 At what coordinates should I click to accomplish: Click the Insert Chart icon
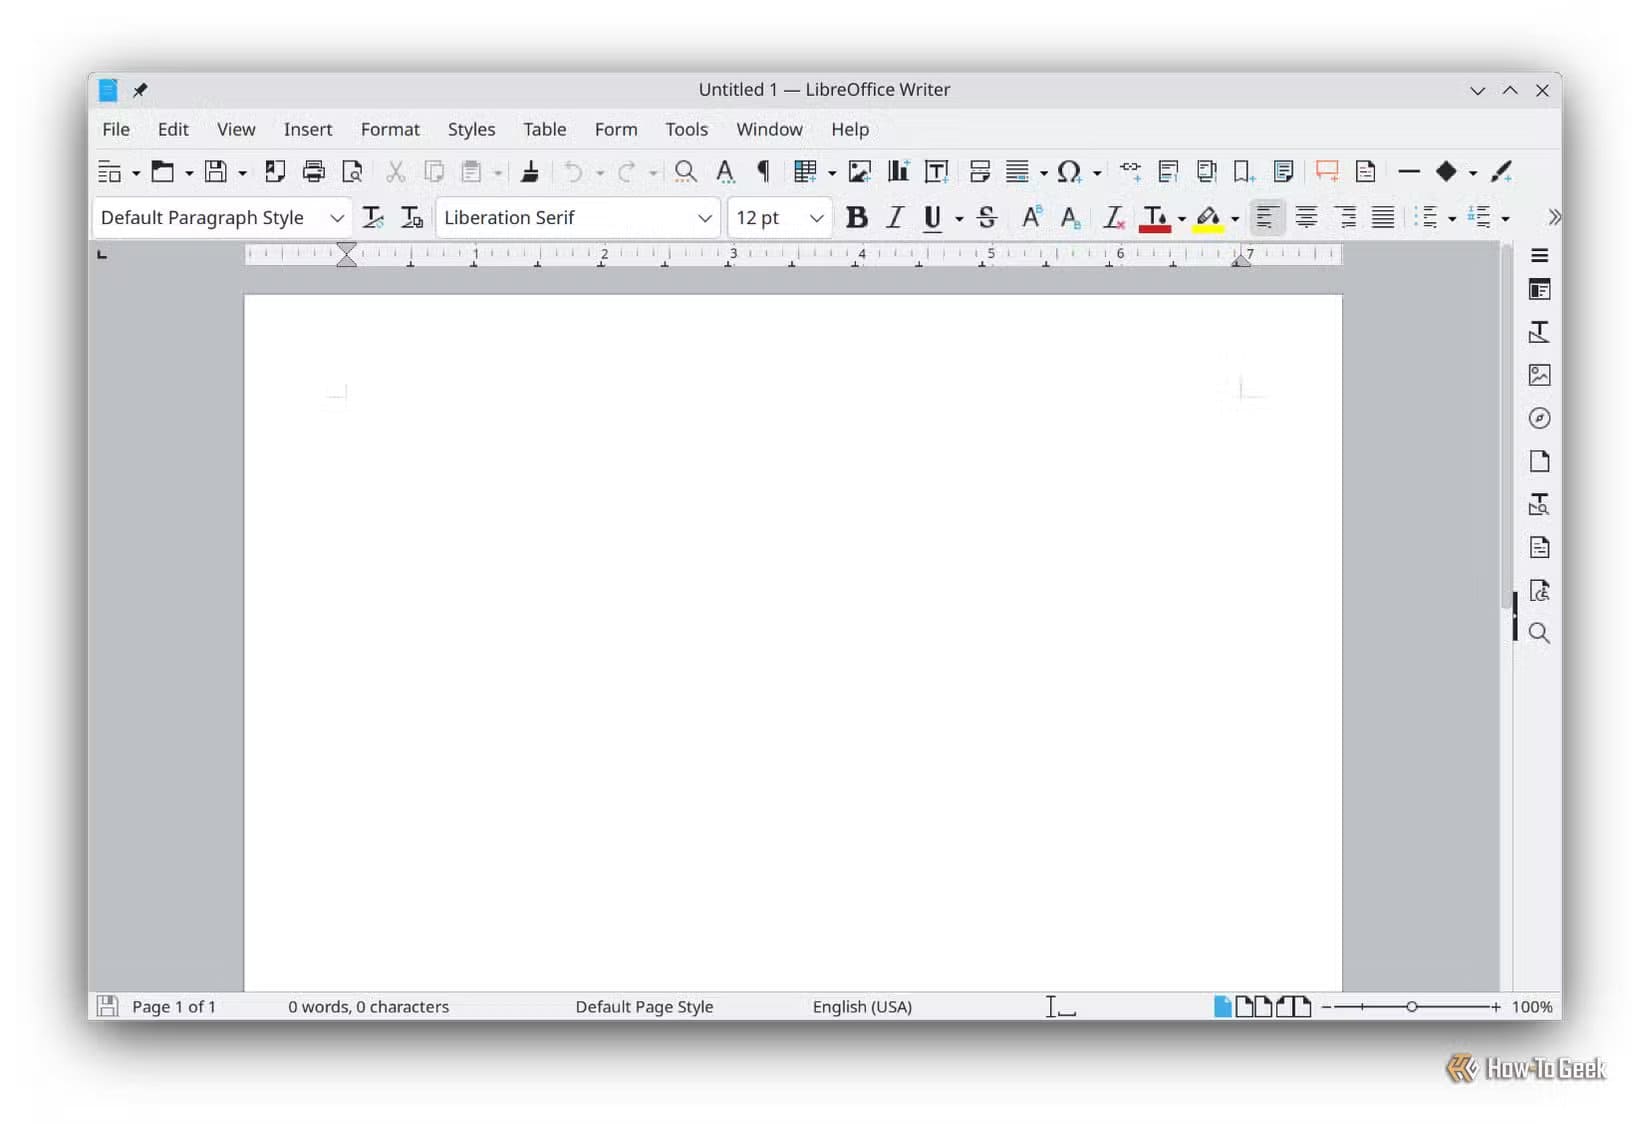[898, 172]
